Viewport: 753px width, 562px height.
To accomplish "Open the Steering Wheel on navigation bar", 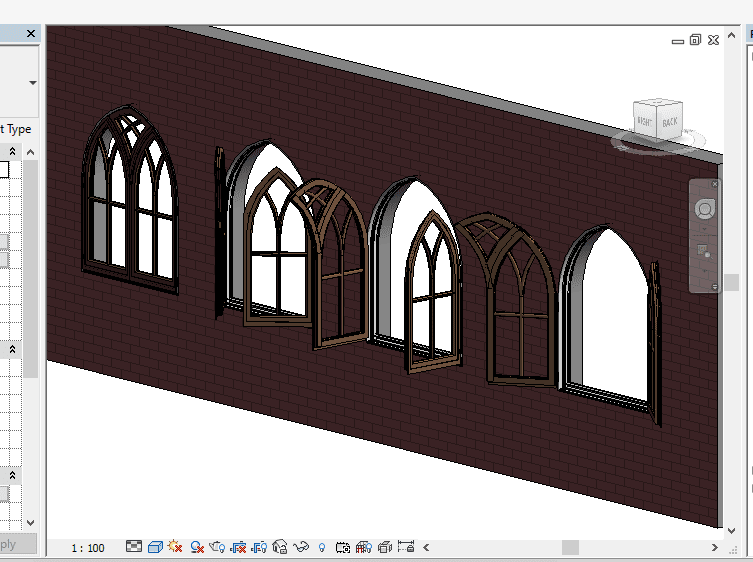I will tap(705, 210).
